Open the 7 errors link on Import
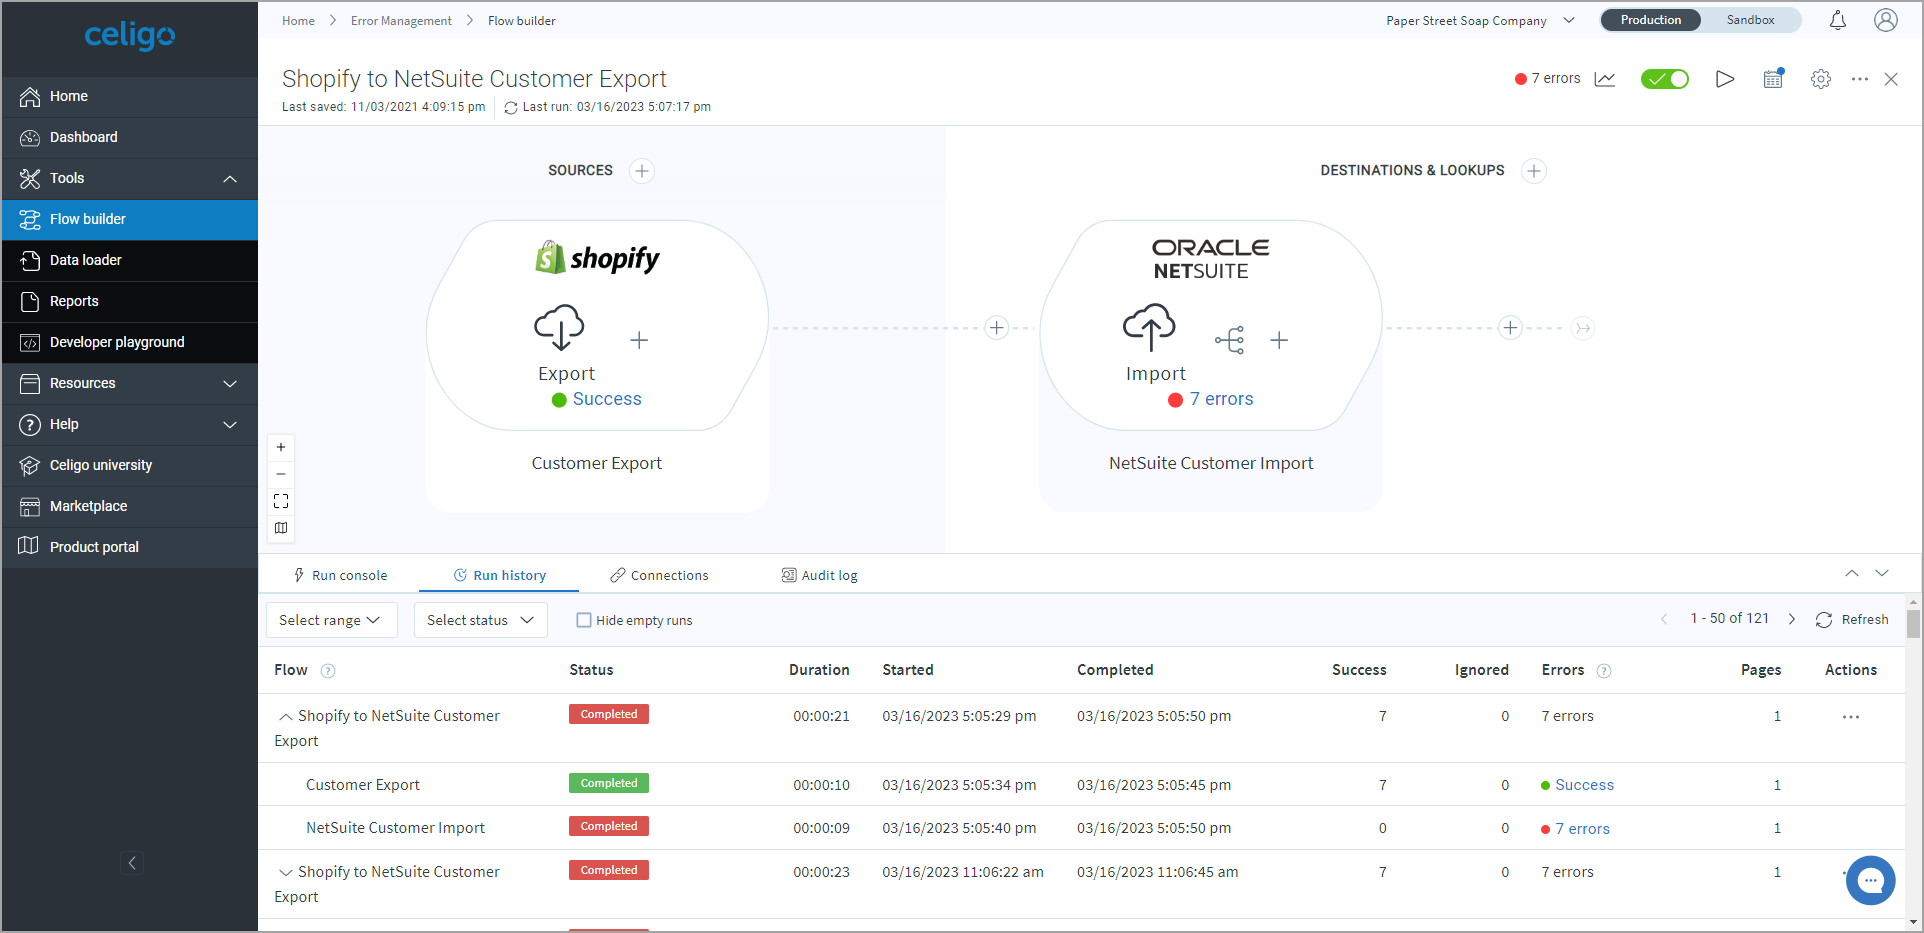 point(1220,399)
